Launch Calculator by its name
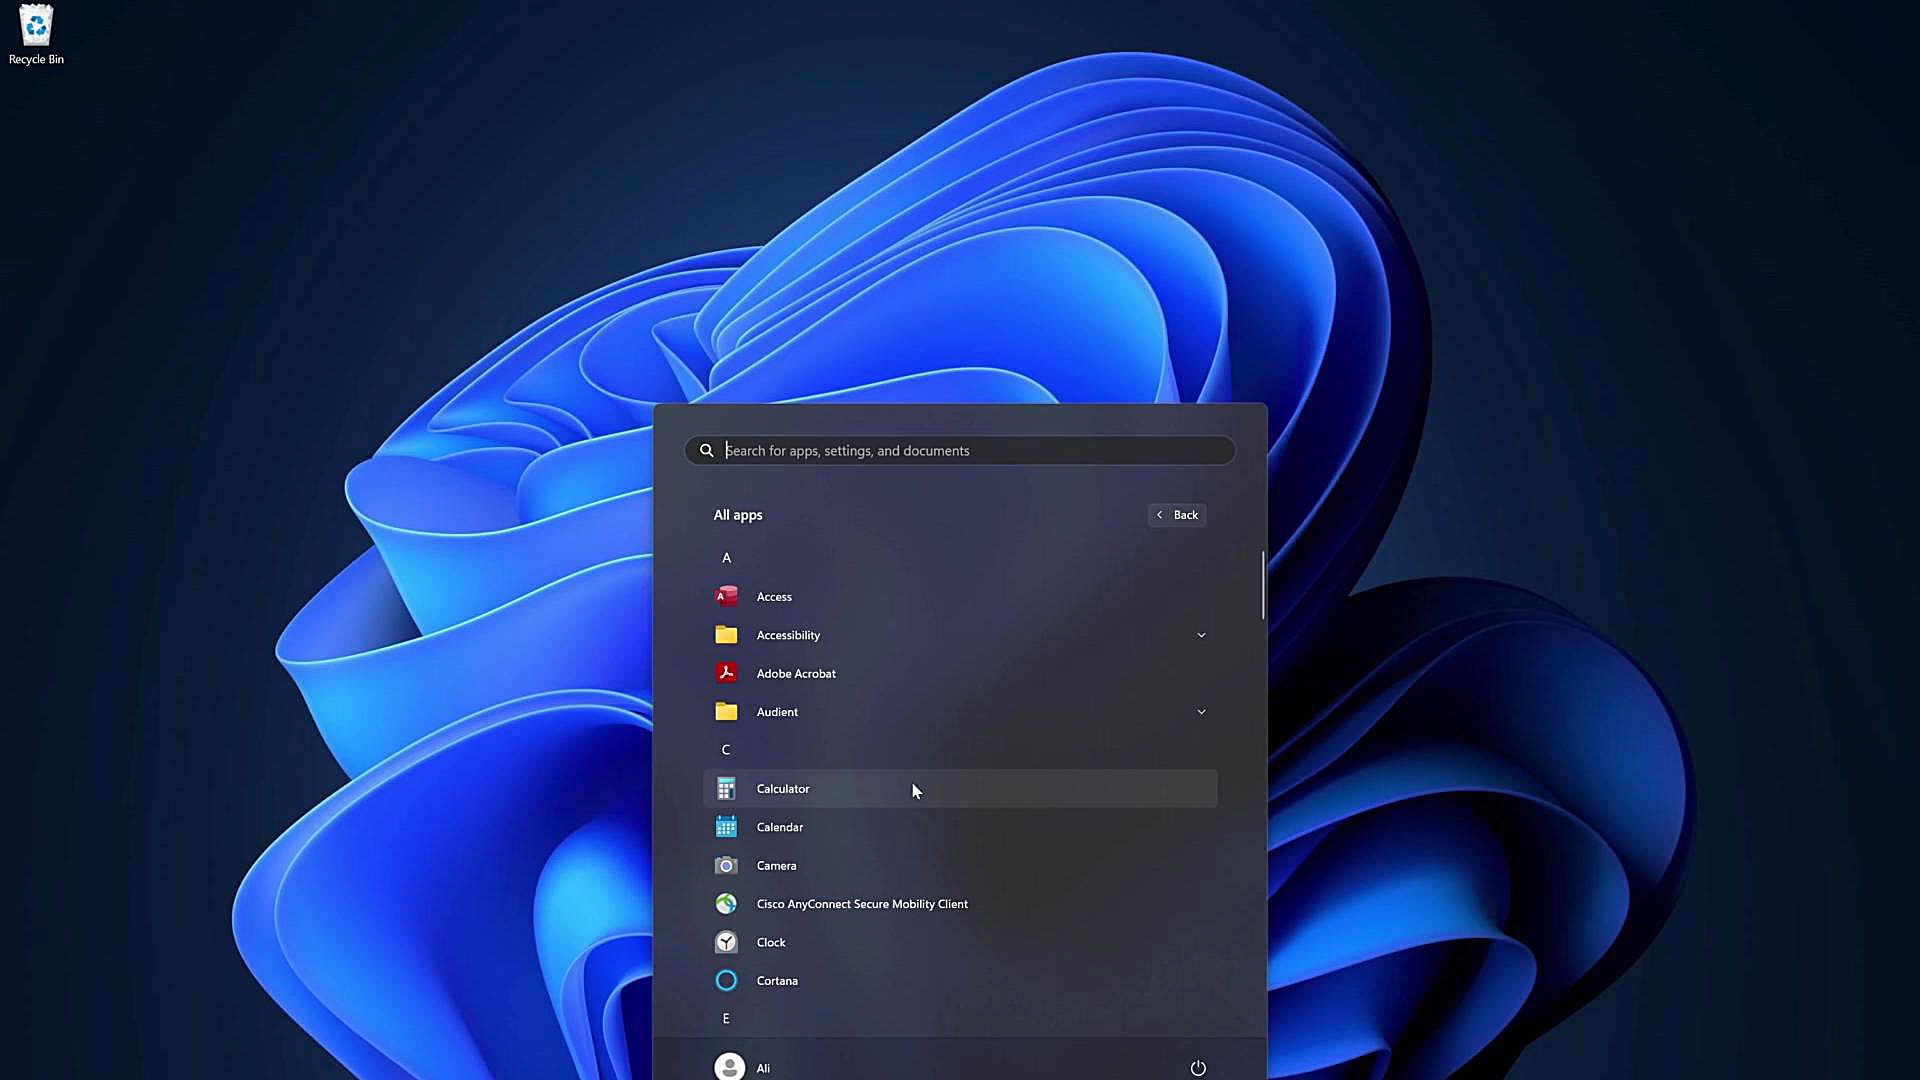The image size is (1920, 1080). (783, 789)
